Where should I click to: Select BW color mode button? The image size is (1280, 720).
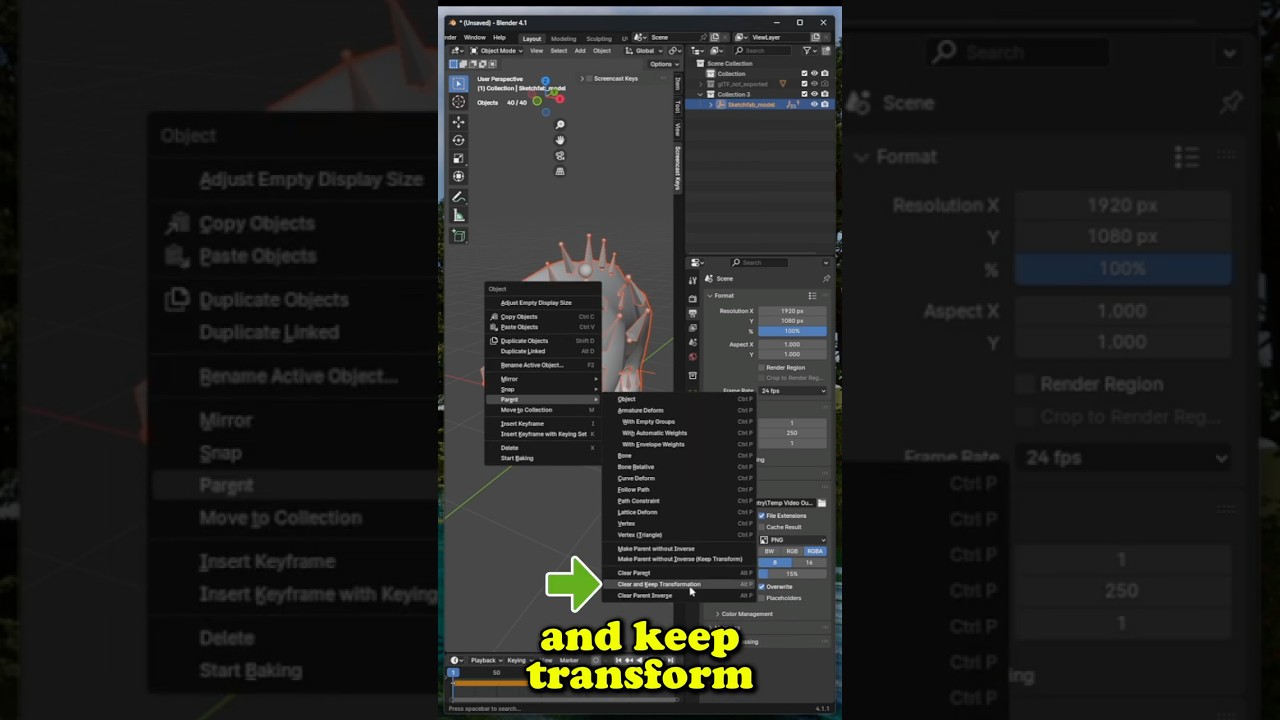(x=769, y=551)
